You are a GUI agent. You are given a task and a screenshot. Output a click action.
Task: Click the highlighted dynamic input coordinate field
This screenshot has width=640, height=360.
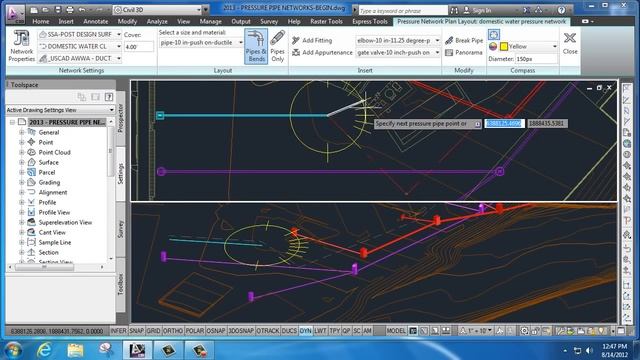coord(504,123)
